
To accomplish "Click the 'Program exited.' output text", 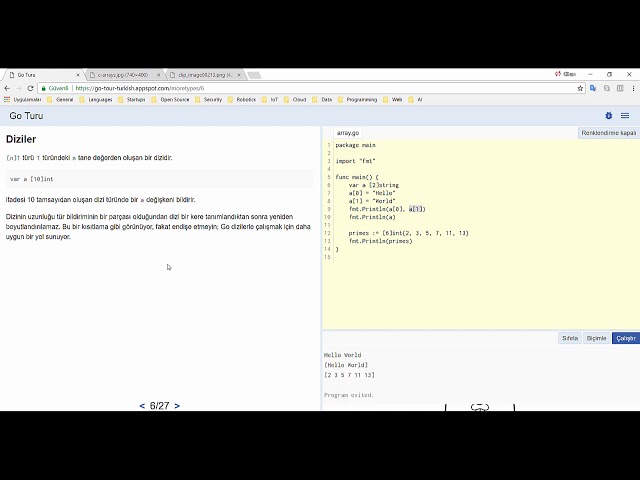I will pos(349,395).
